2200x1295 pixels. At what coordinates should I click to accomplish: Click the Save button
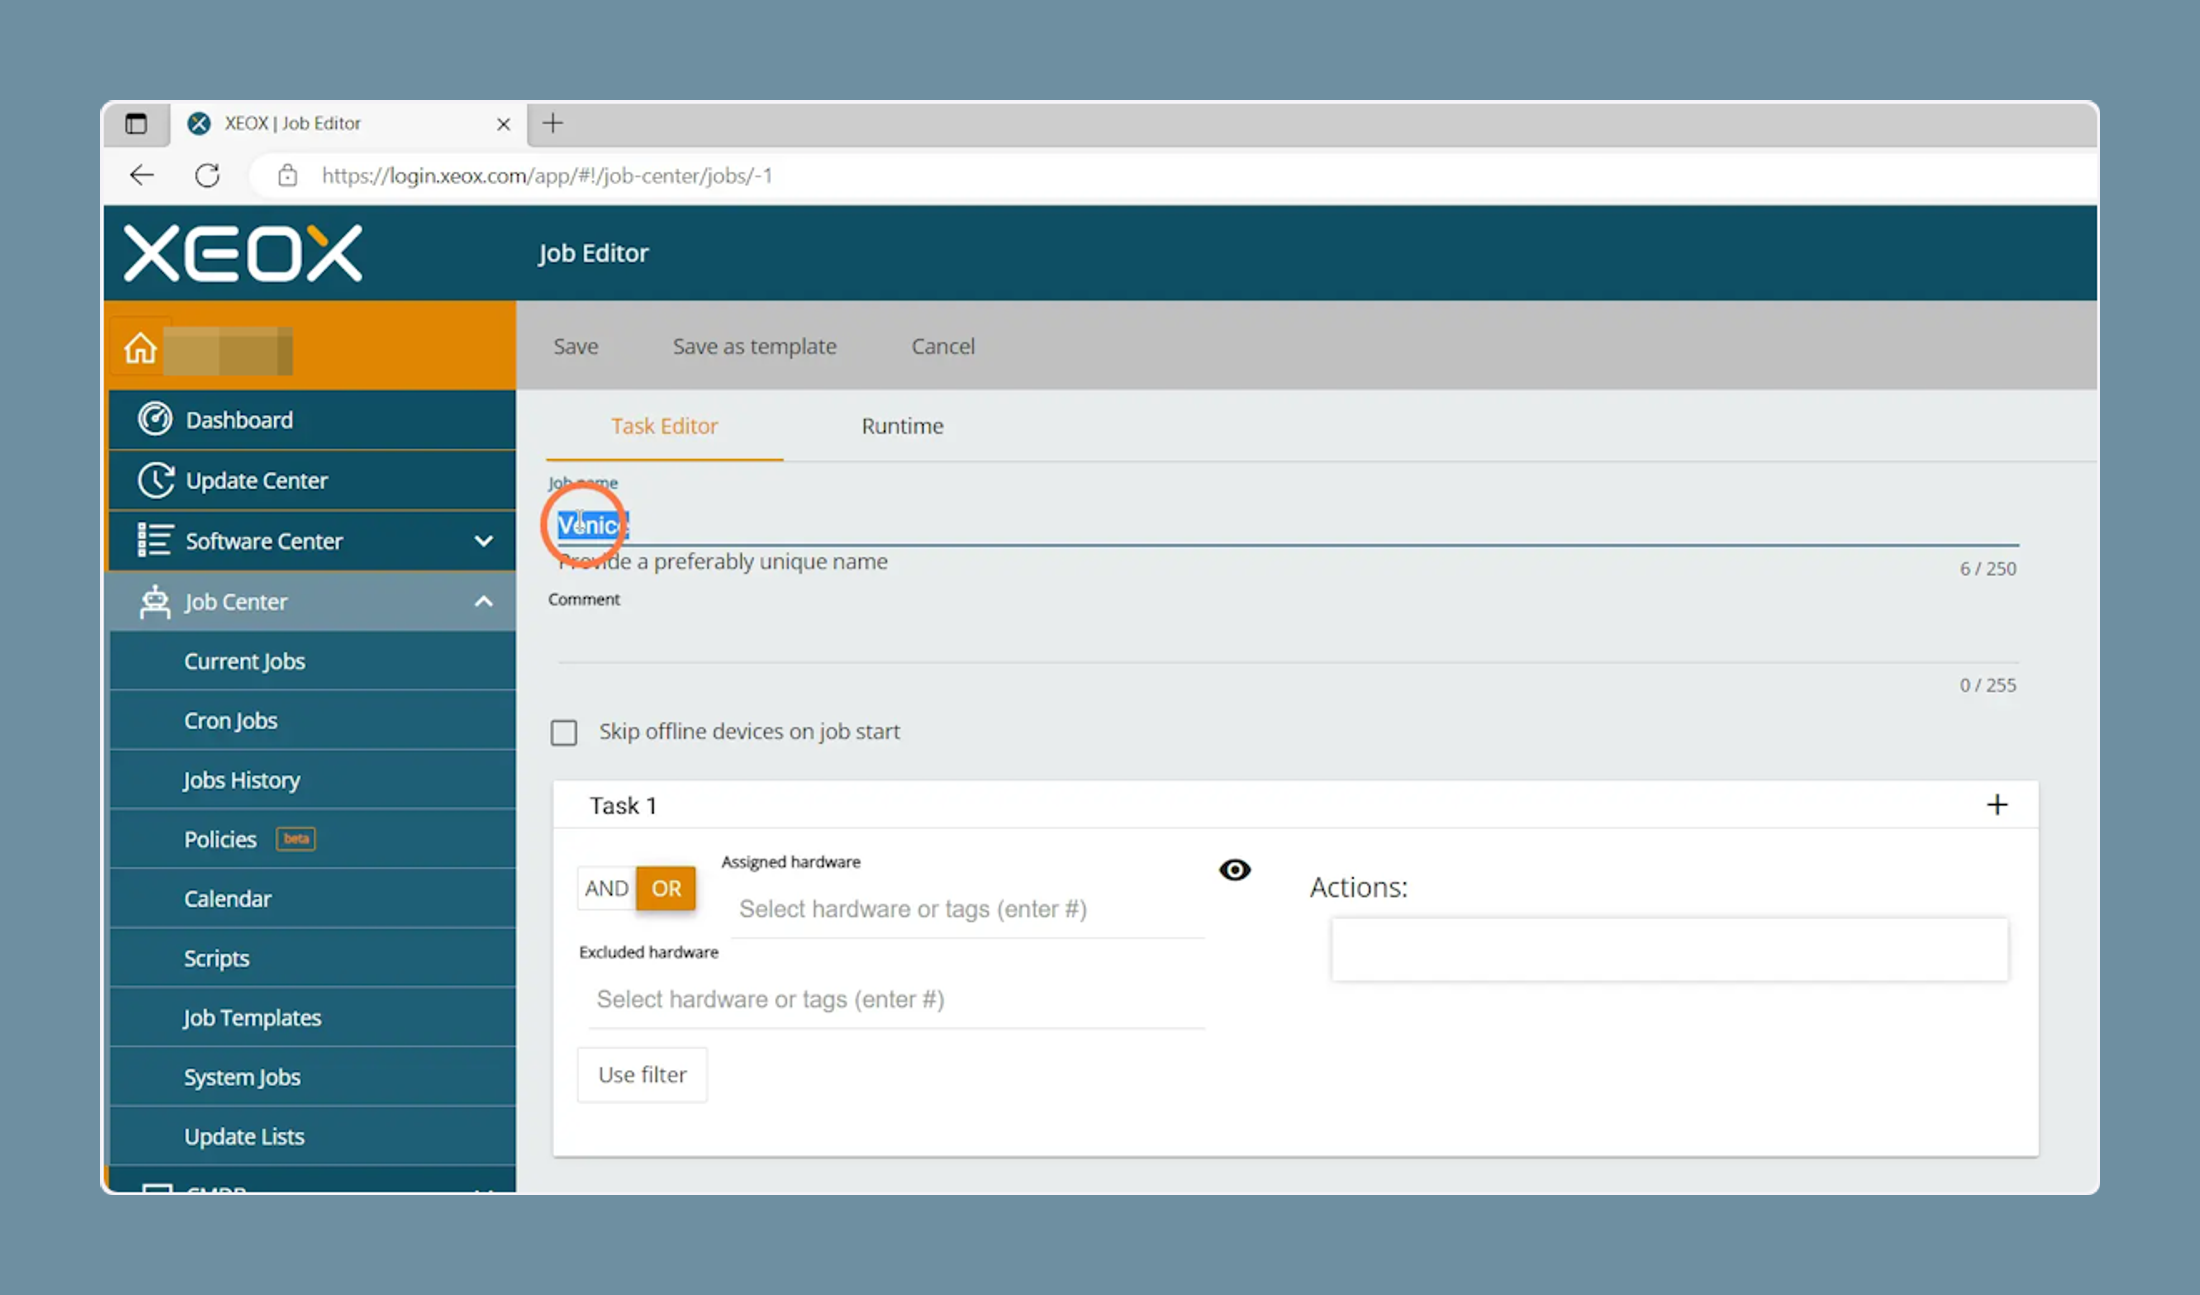[576, 346]
